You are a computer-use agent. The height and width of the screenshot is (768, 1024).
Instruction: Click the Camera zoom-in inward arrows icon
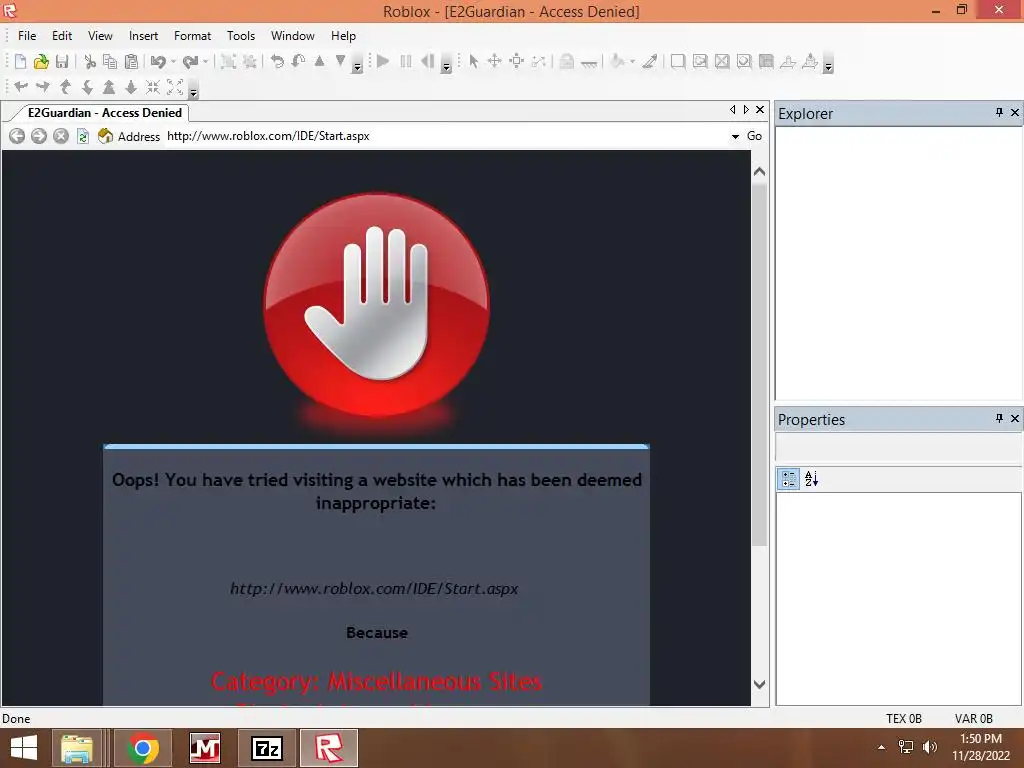152,87
